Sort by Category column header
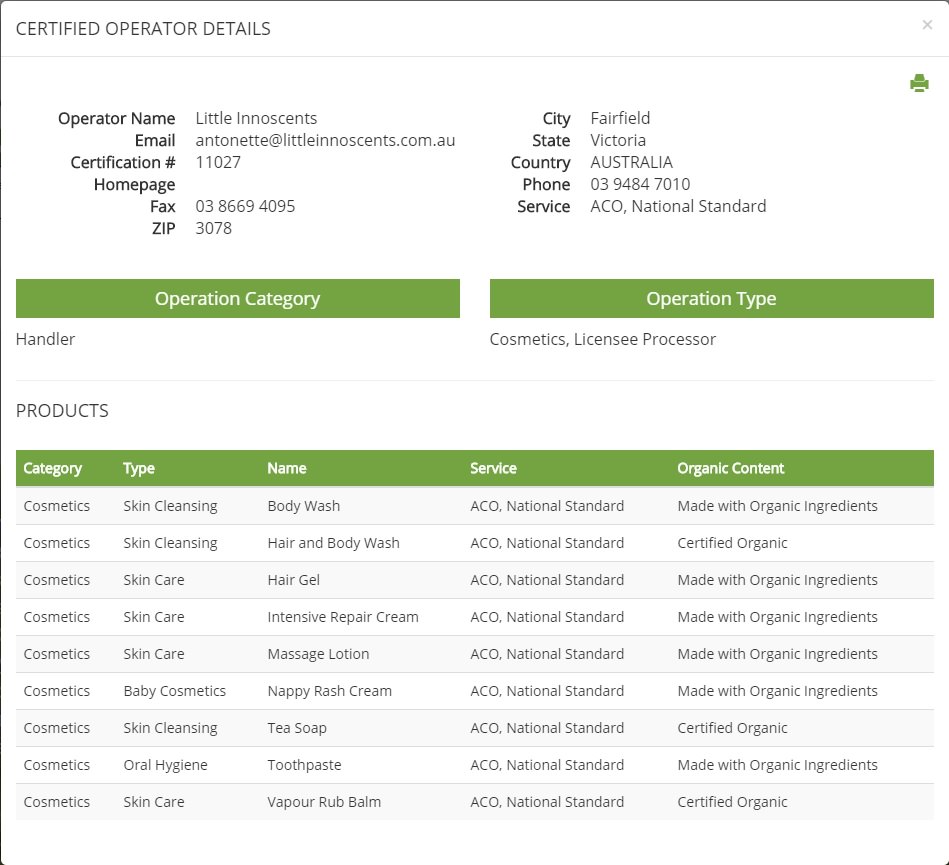949x865 pixels. pos(53,468)
